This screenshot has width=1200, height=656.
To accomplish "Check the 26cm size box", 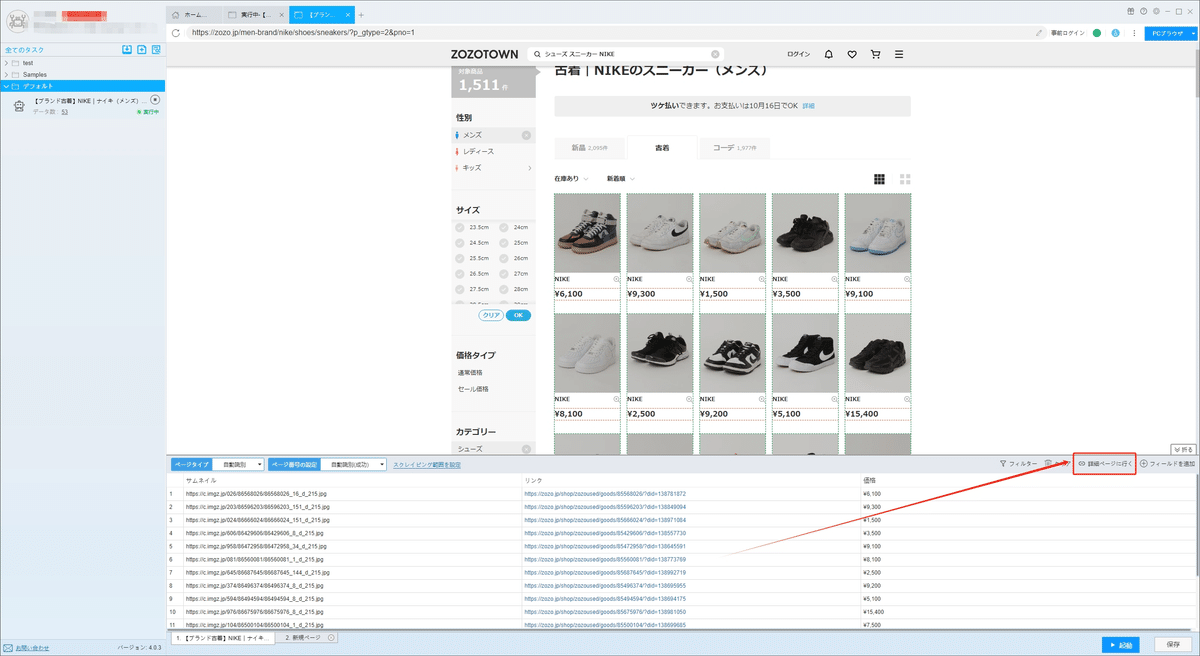I will click(504, 258).
